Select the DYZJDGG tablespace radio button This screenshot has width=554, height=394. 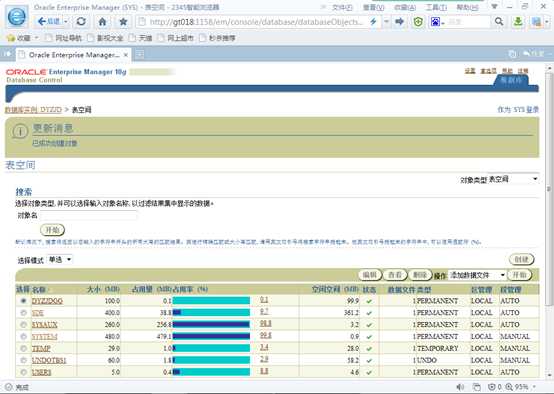click(x=23, y=301)
